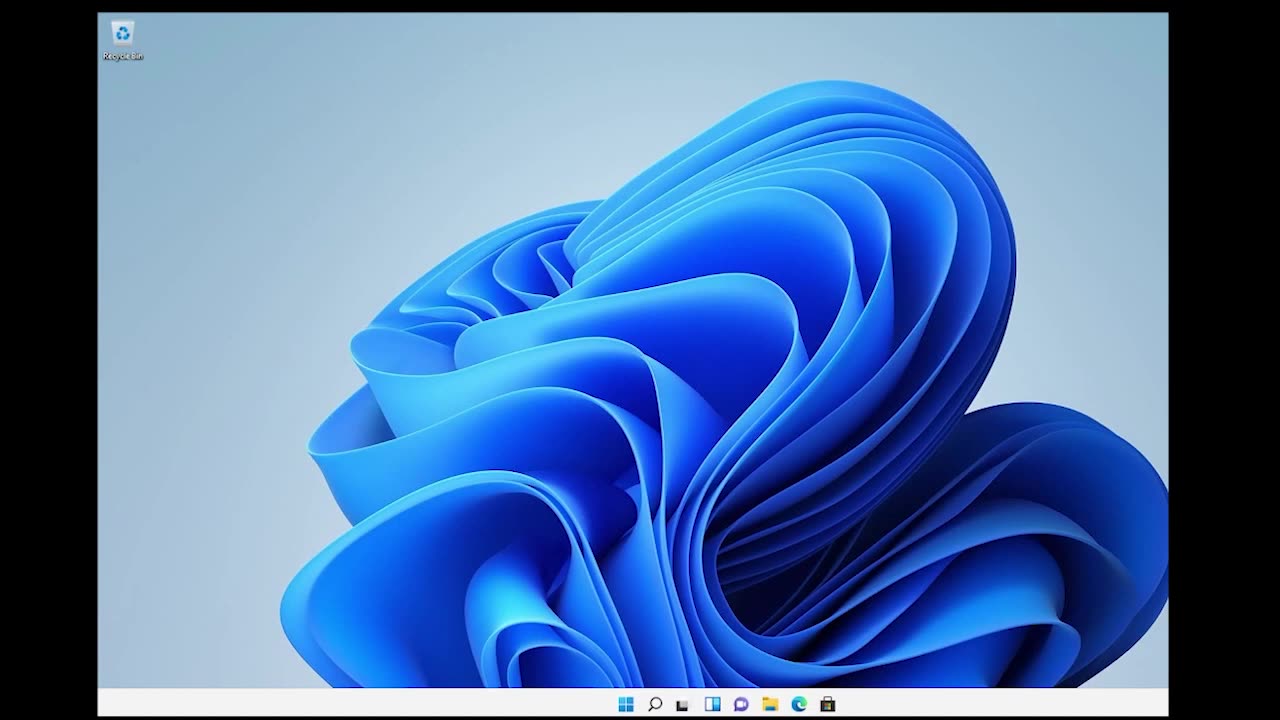Open the Microsoft Store app
This screenshot has height=720, width=1280.
pyautogui.click(x=828, y=704)
